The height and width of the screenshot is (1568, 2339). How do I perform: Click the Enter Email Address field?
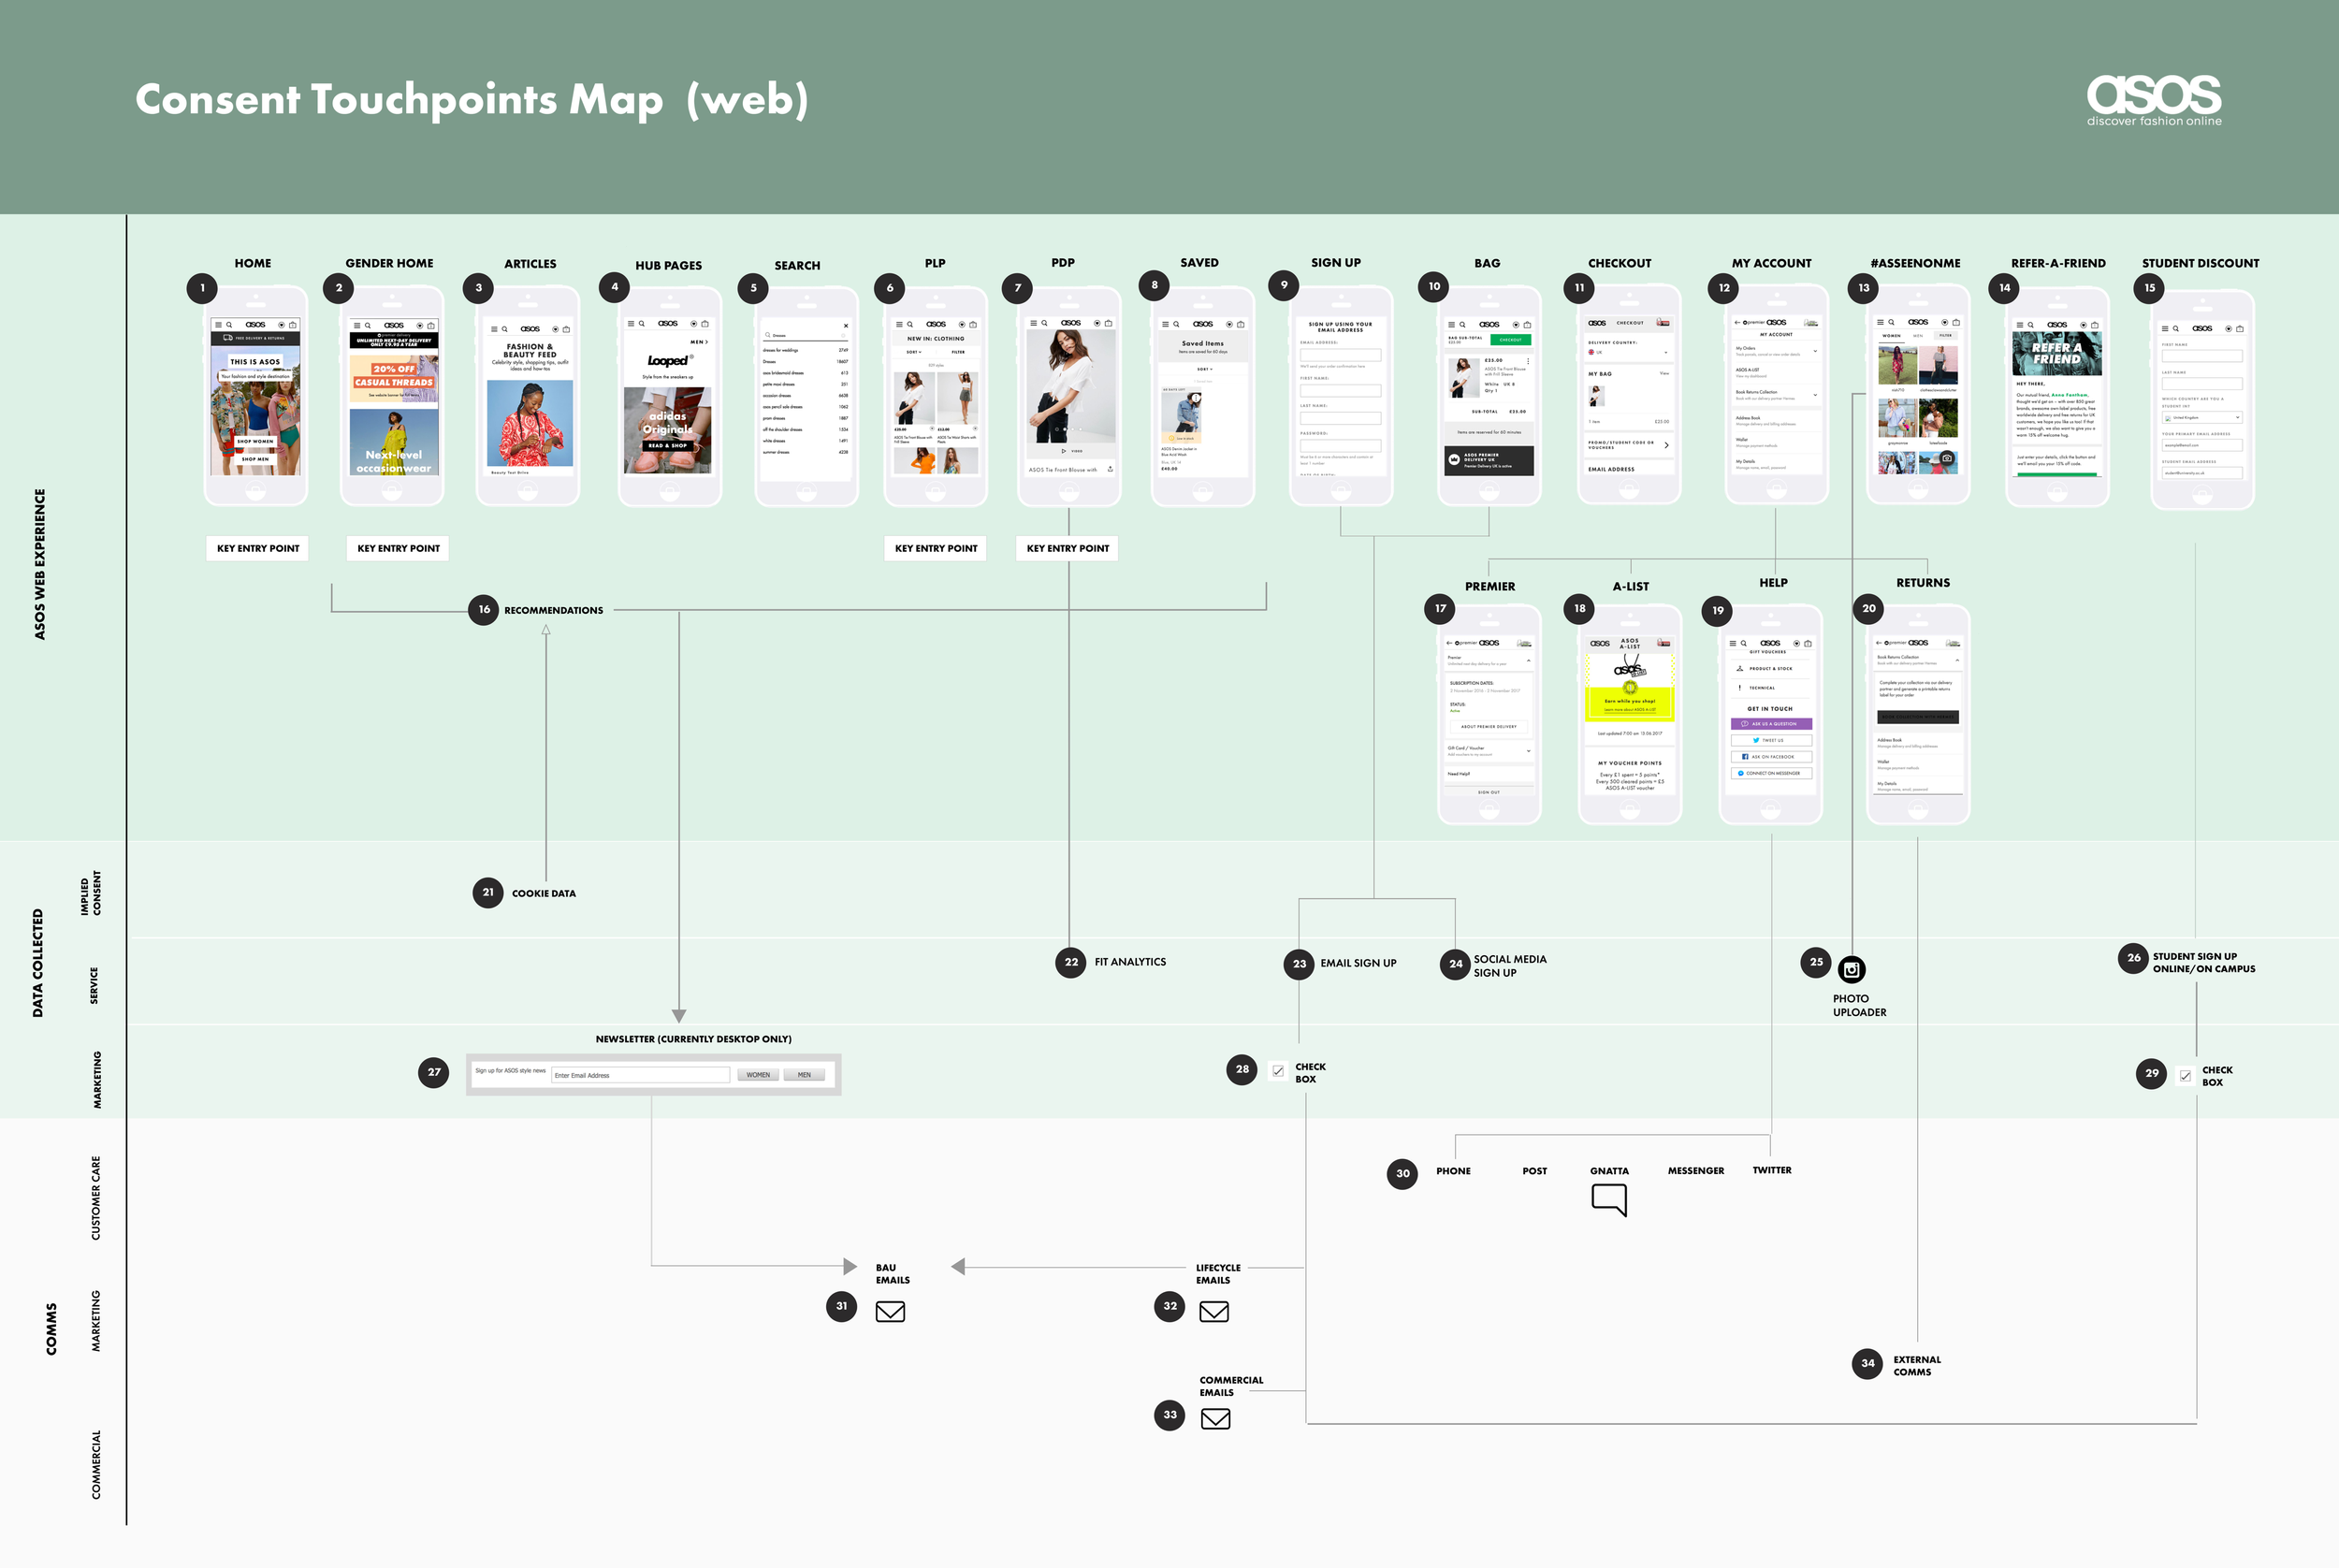640,1075
